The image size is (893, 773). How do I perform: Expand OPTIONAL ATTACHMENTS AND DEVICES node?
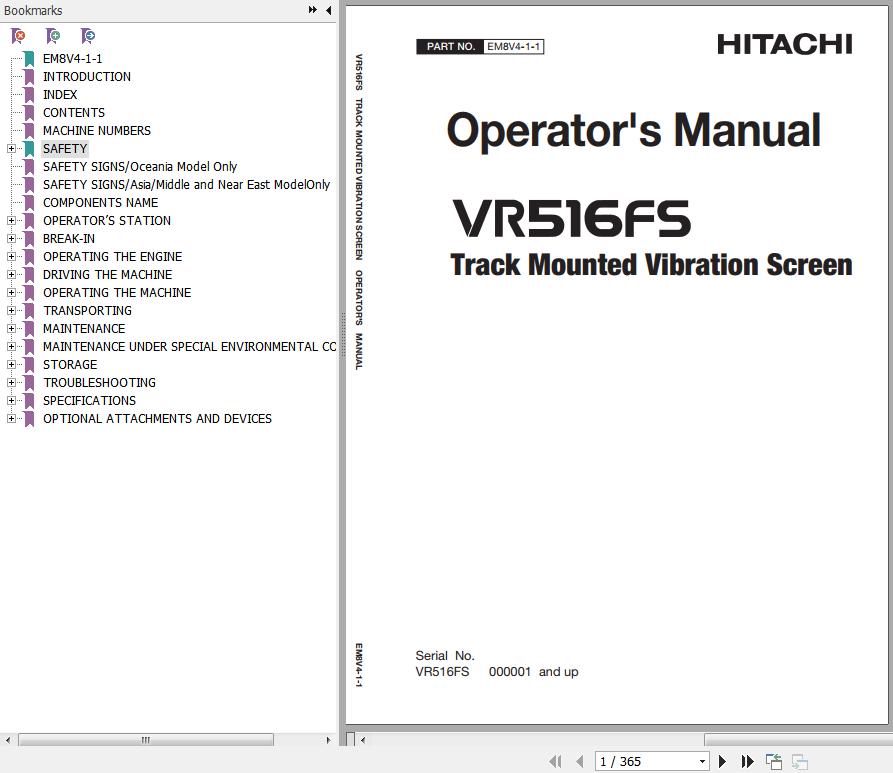point(11,419)
